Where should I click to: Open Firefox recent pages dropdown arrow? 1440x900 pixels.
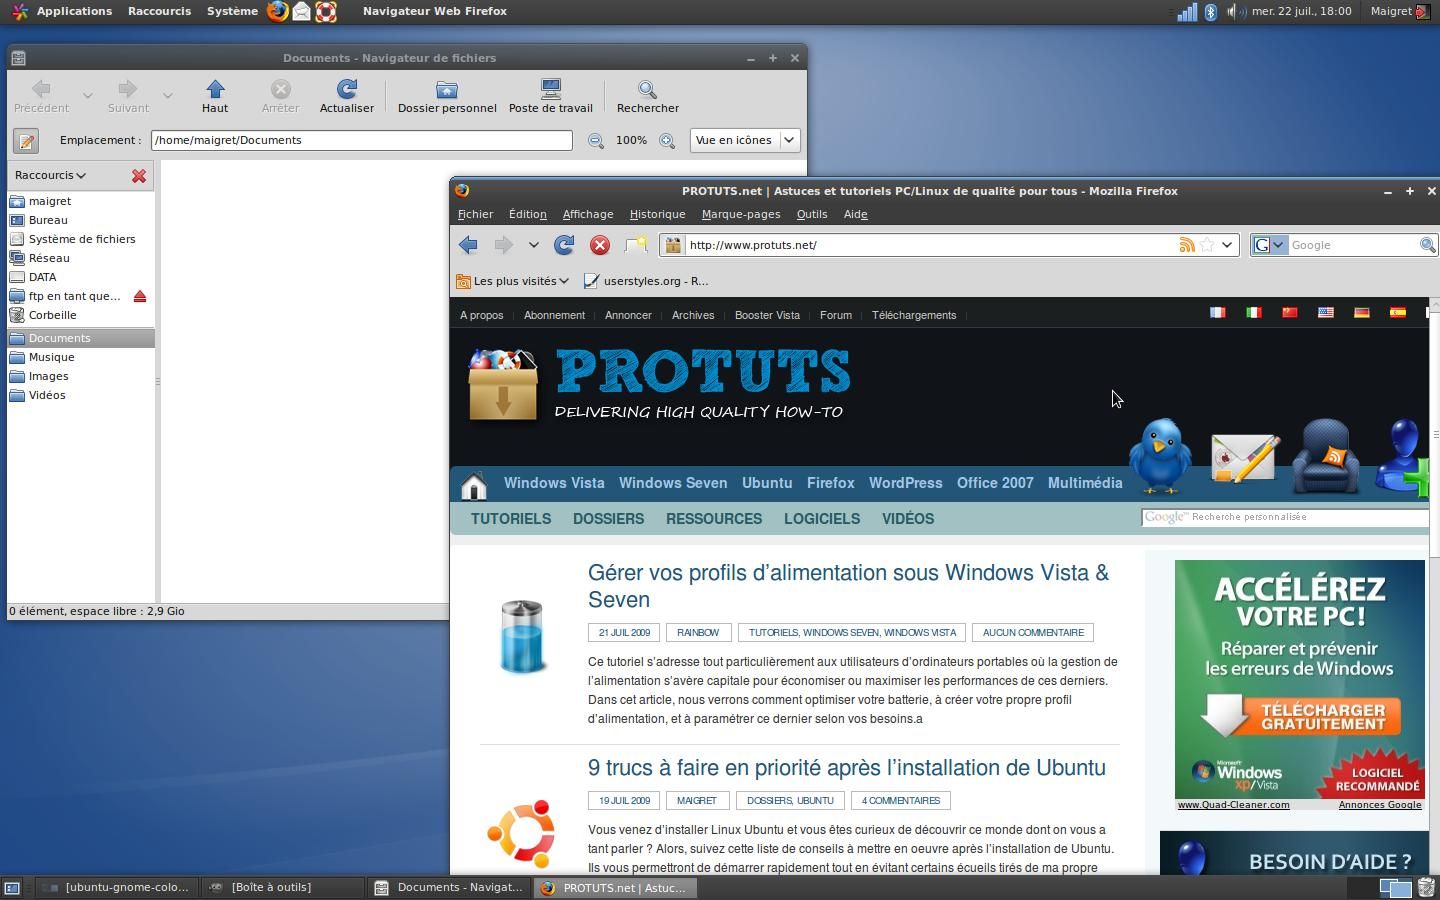534,245
